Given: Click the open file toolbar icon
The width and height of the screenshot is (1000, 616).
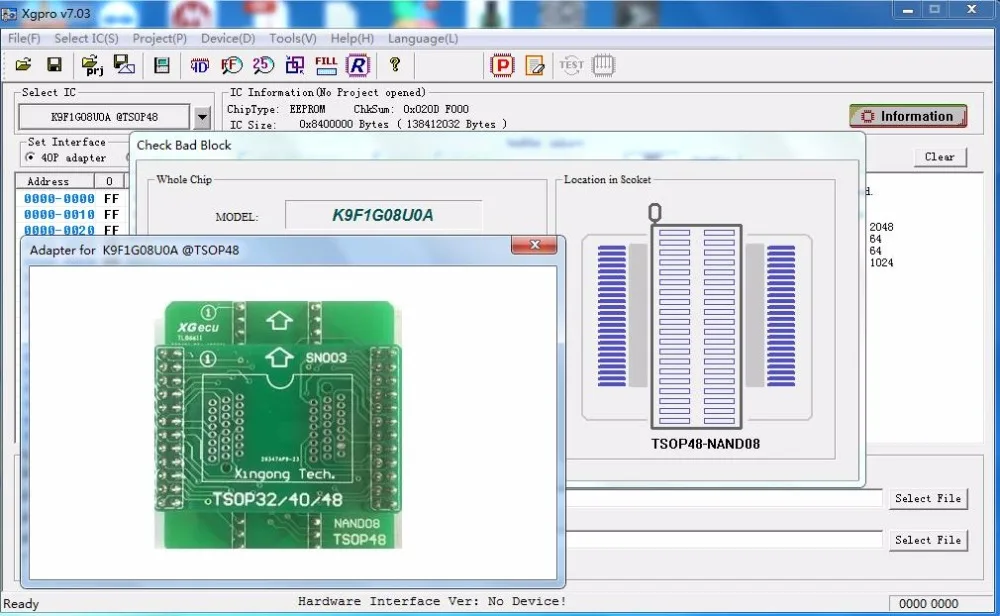Looking at the screenshot, I should point(24,64).
